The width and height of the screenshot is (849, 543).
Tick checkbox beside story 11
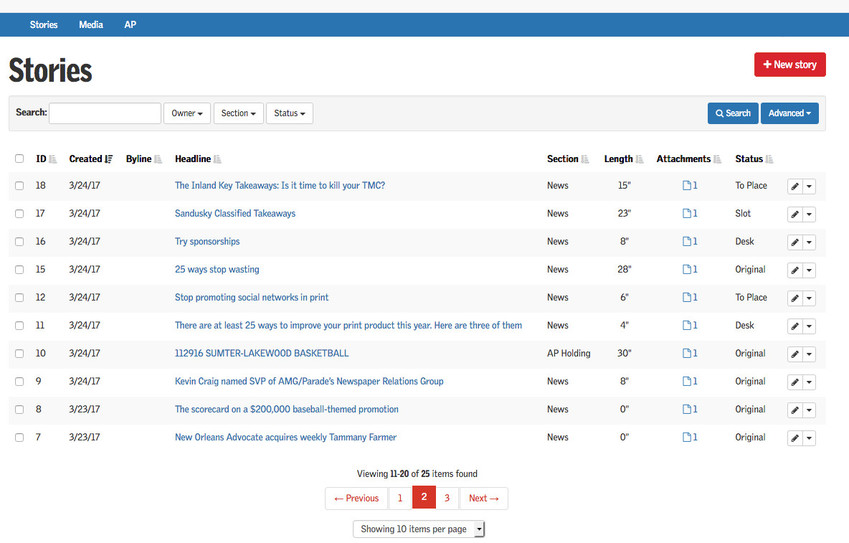[x=19, y=325]
